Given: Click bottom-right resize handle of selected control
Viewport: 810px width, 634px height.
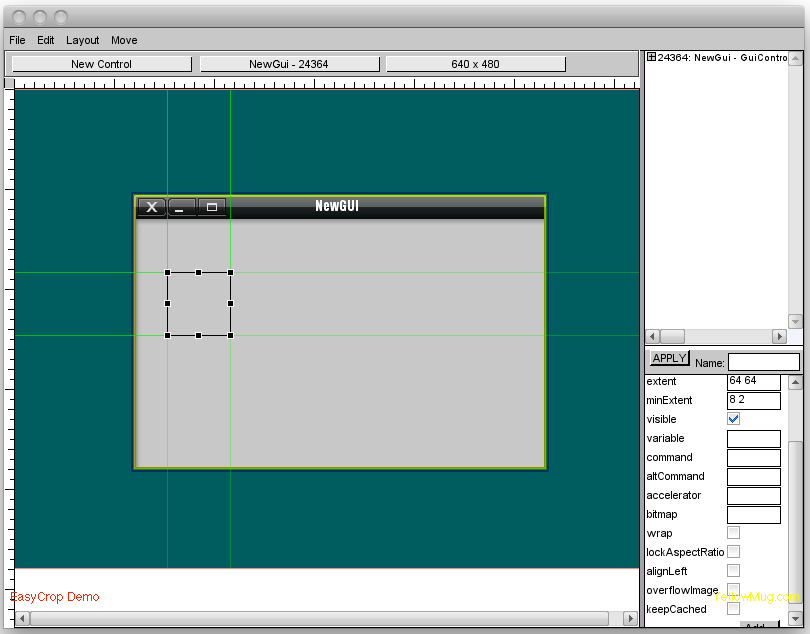Looking at the screenshot, I should (230, 335).
